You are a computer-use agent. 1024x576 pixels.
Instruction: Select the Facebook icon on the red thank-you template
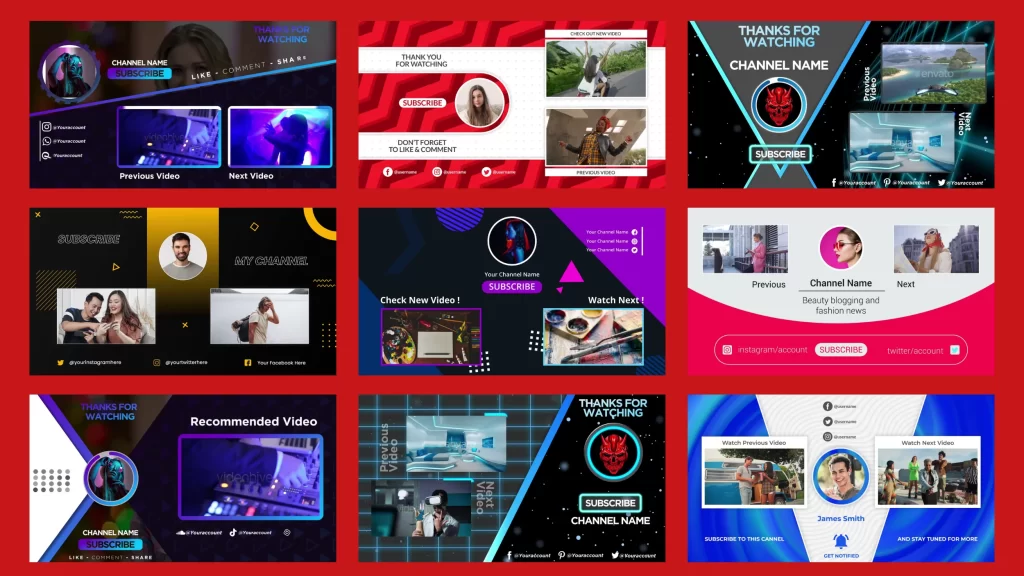[x=387, y=171]
